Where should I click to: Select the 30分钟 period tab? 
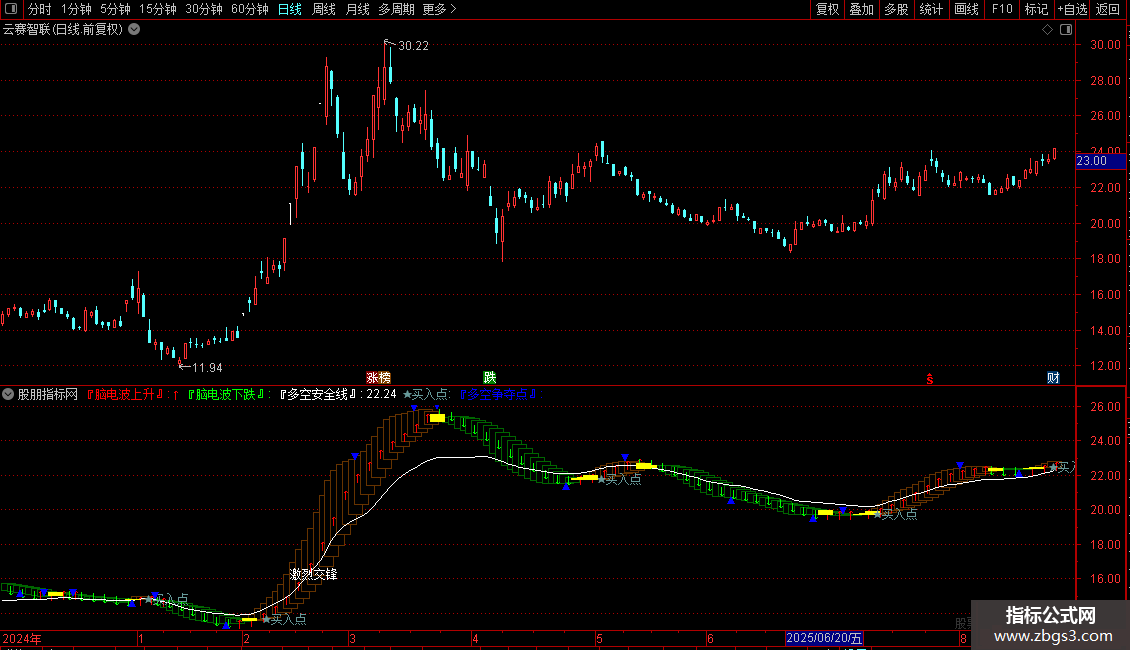pos(204,9)
